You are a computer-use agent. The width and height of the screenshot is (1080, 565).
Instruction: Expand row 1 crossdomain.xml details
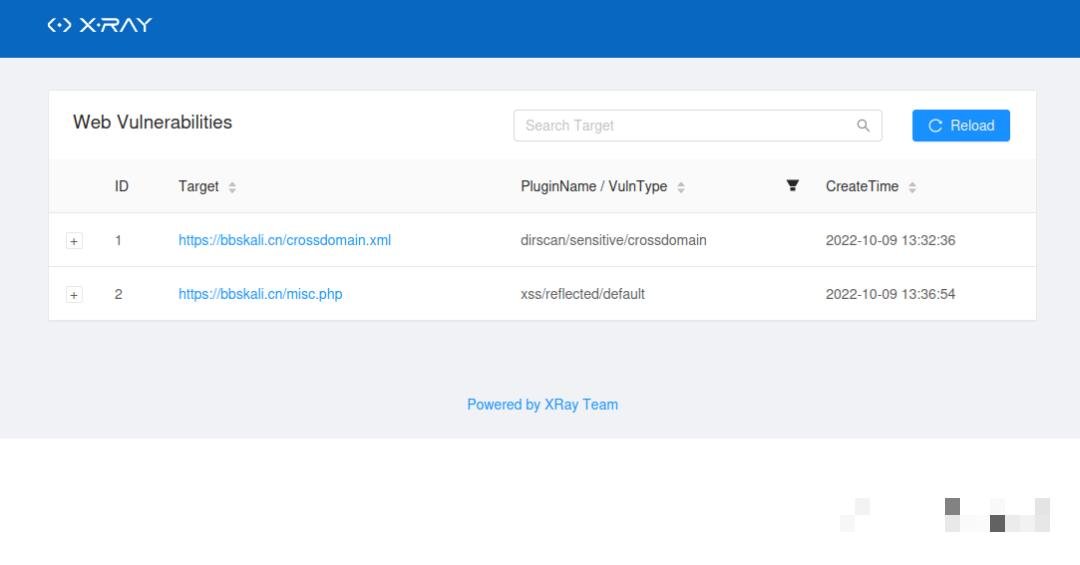coord(74,241)
